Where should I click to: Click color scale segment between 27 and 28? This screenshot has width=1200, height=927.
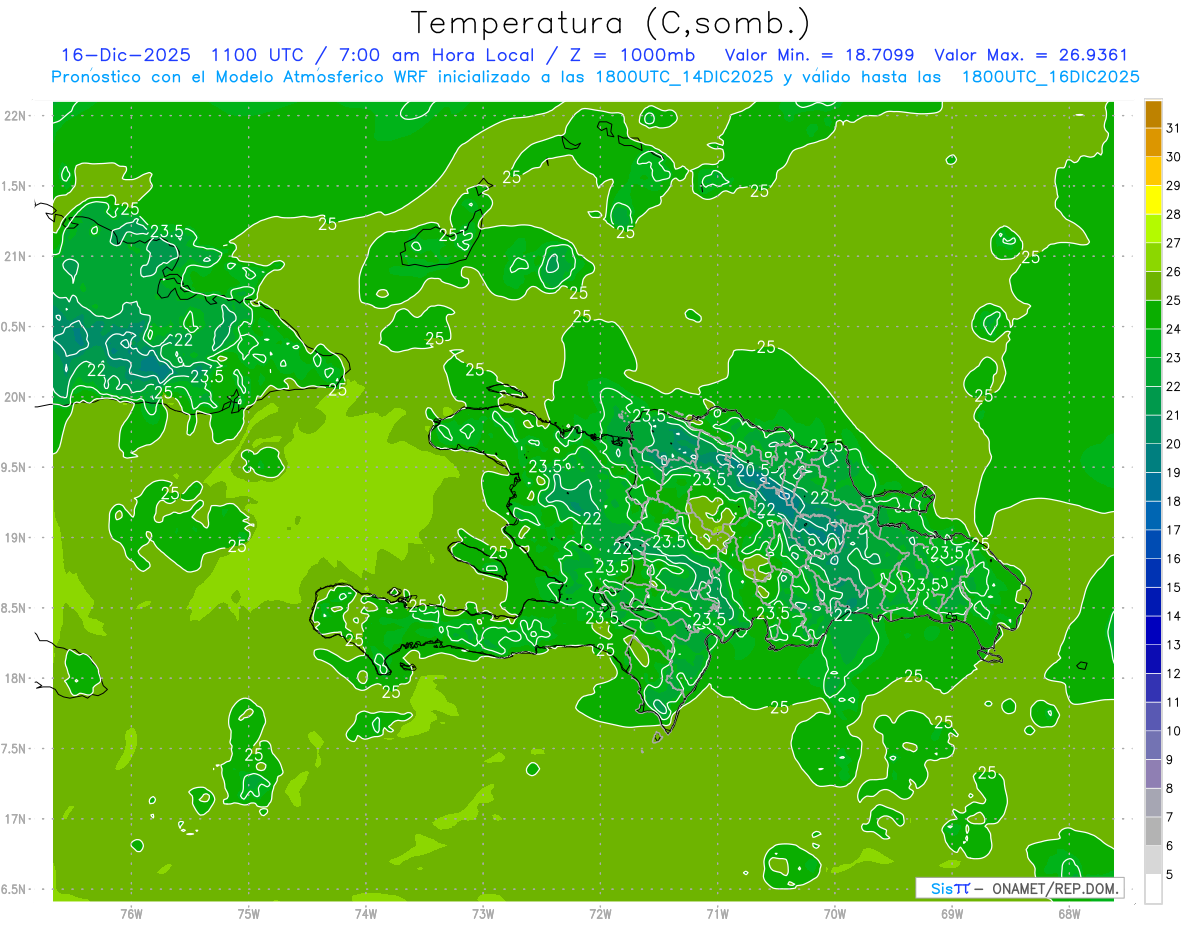point(1153,229)
